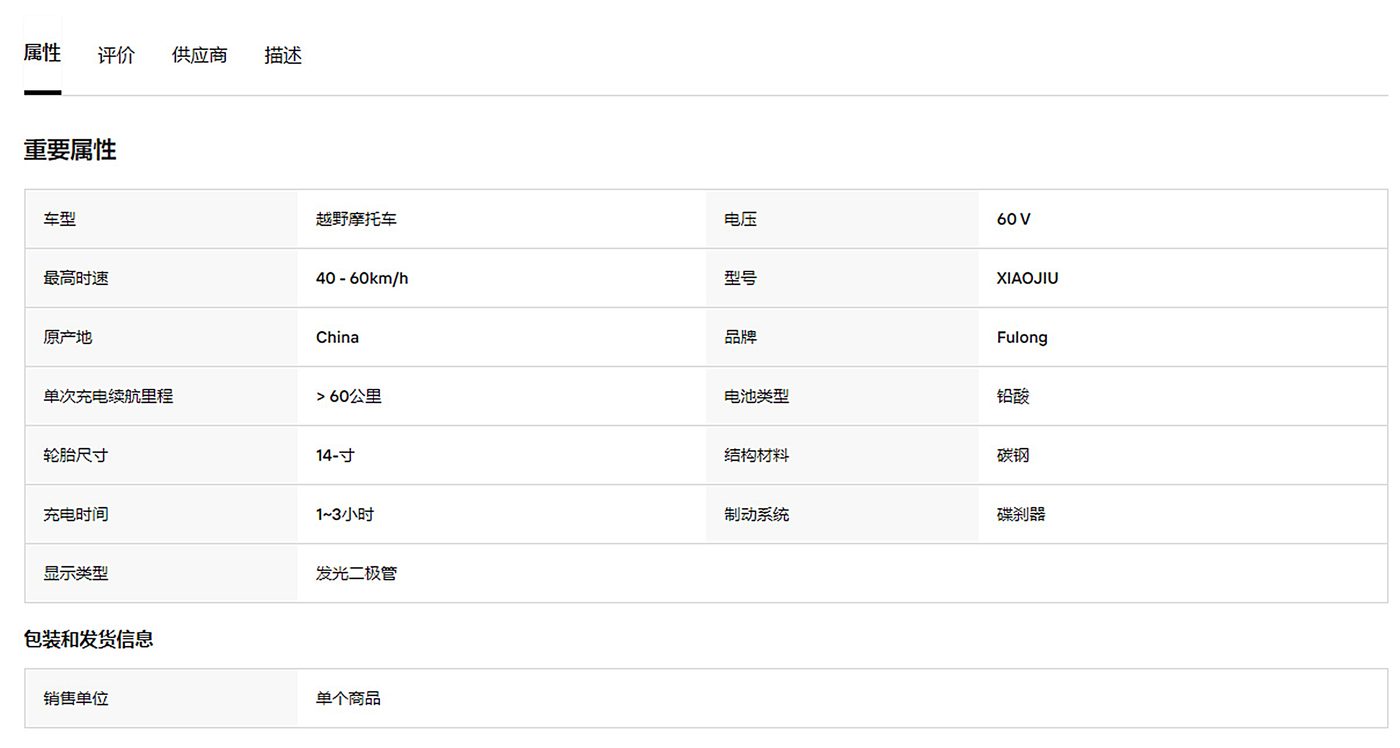Select the 60 V value

pos(1013,219)
